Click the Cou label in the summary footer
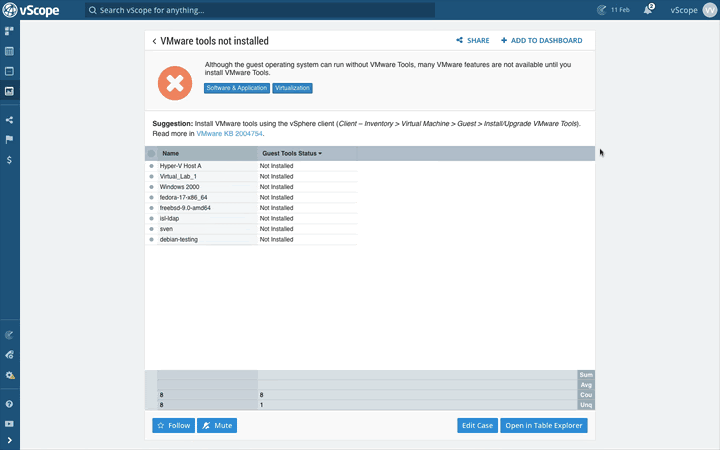This screenshot has height=450, width=720. coord(586,395)
